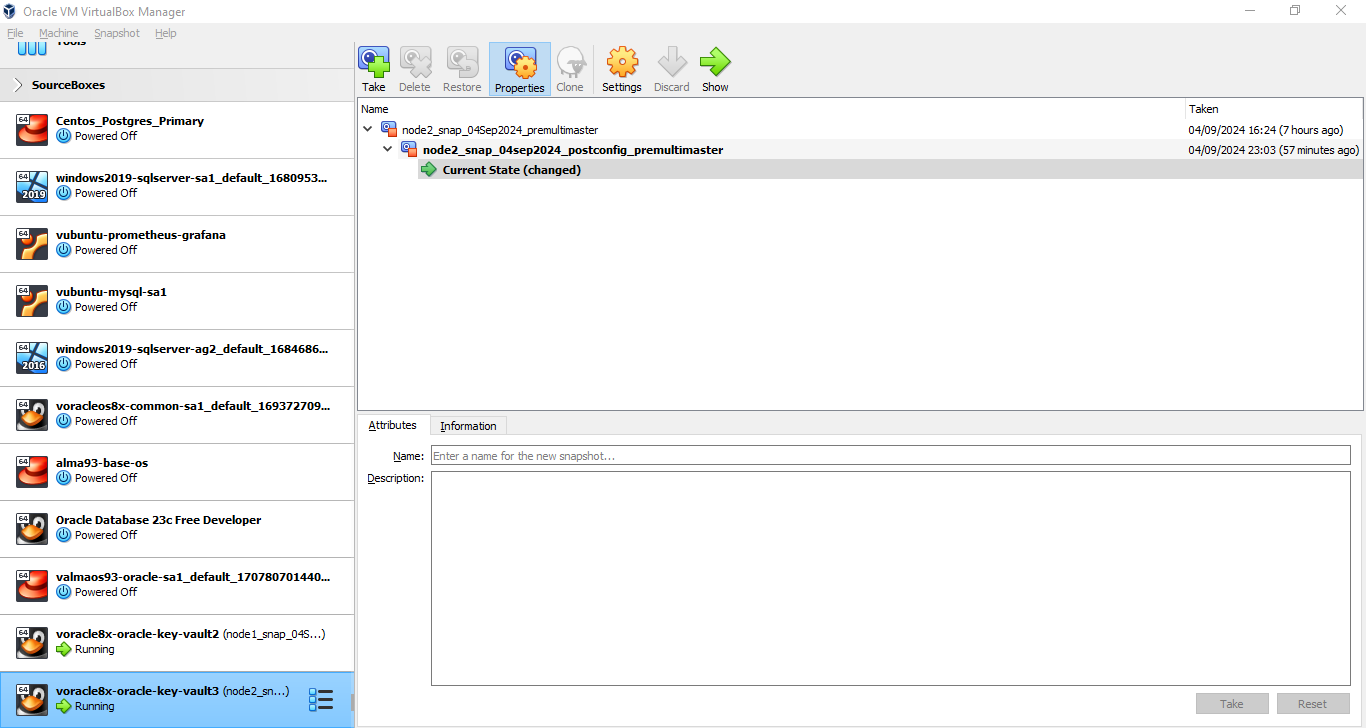This screenshot has height=728, width=1366.
Task: Select windows2019-sqlserver-ag2_default machine
Action: coord(177,357)
